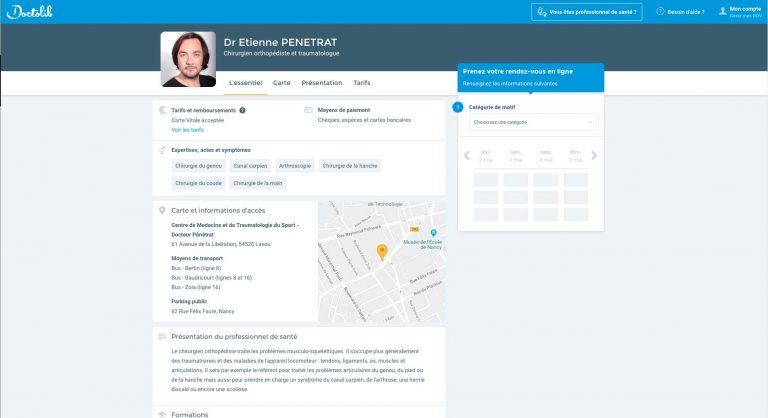Open the Choisissez une catégorie dropdown
The width and height of the screenshot is (768, 418).
tap(533, 122)
